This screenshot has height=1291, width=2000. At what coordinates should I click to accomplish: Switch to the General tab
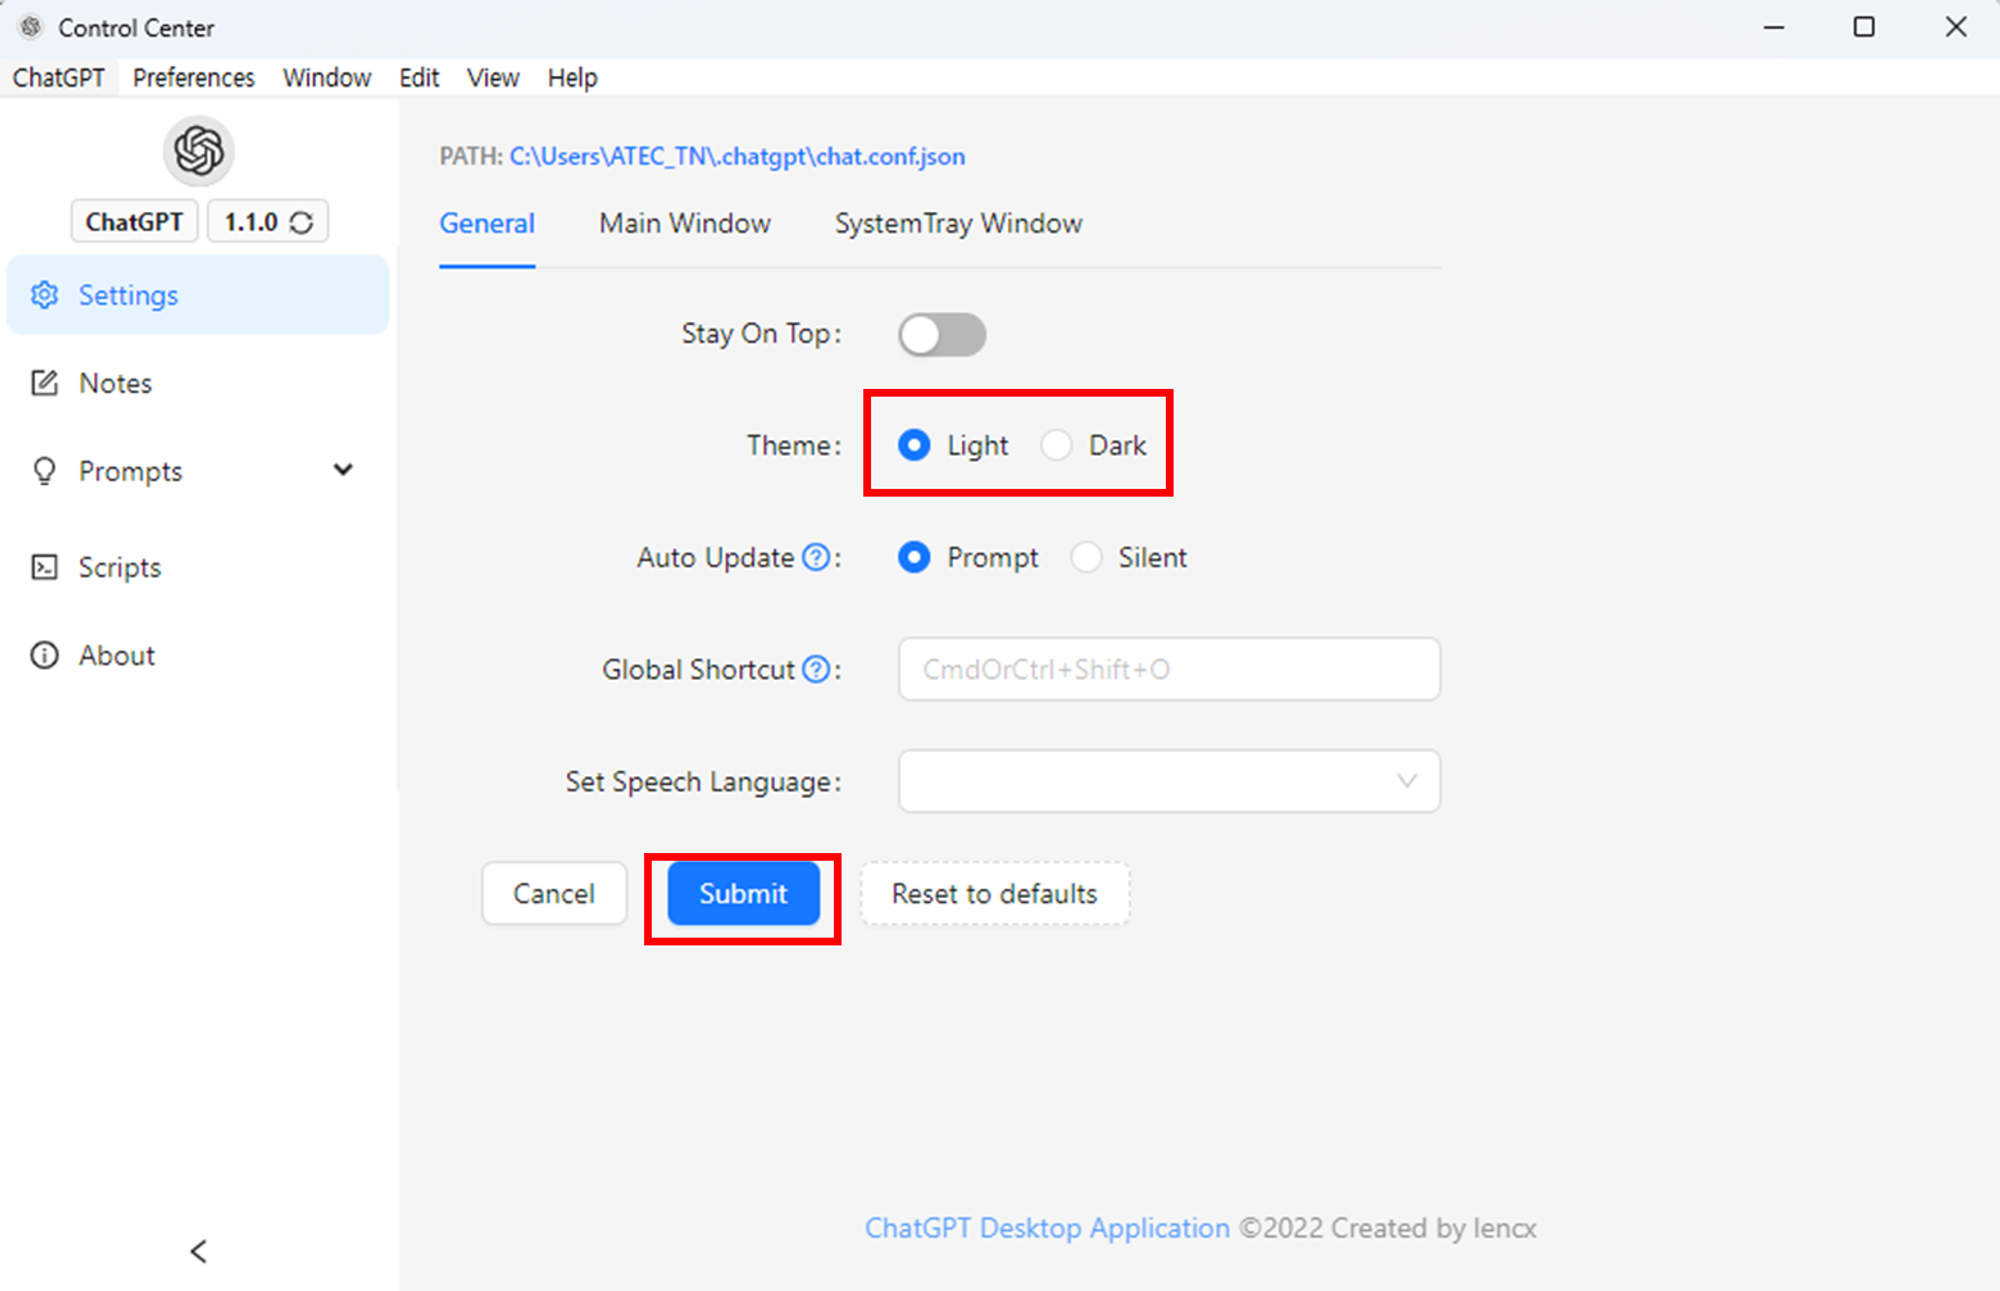(487, 223)
